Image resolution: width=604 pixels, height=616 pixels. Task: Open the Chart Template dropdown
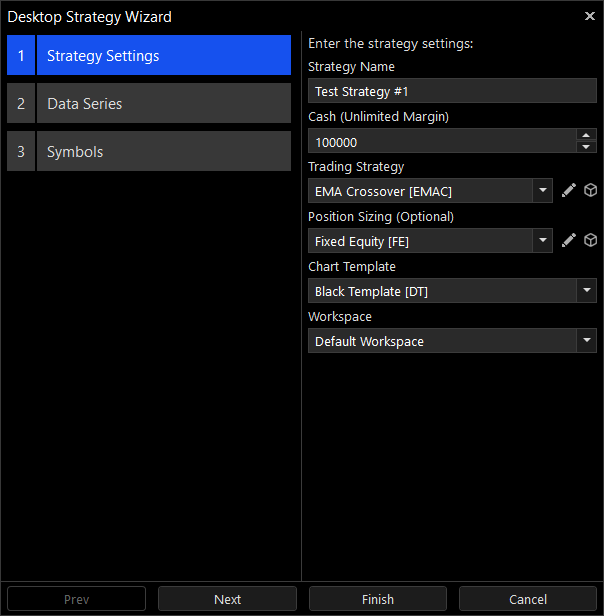tap(586, 291)
